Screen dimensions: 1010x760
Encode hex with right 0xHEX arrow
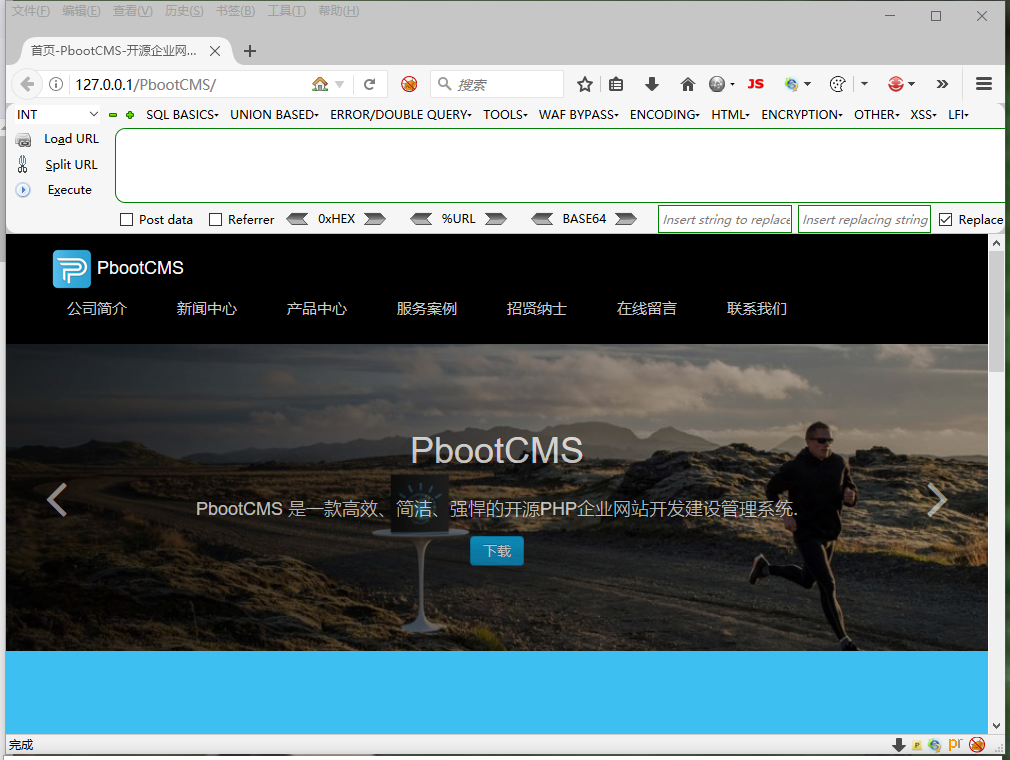pyautogui.click(x=375, y=219)
